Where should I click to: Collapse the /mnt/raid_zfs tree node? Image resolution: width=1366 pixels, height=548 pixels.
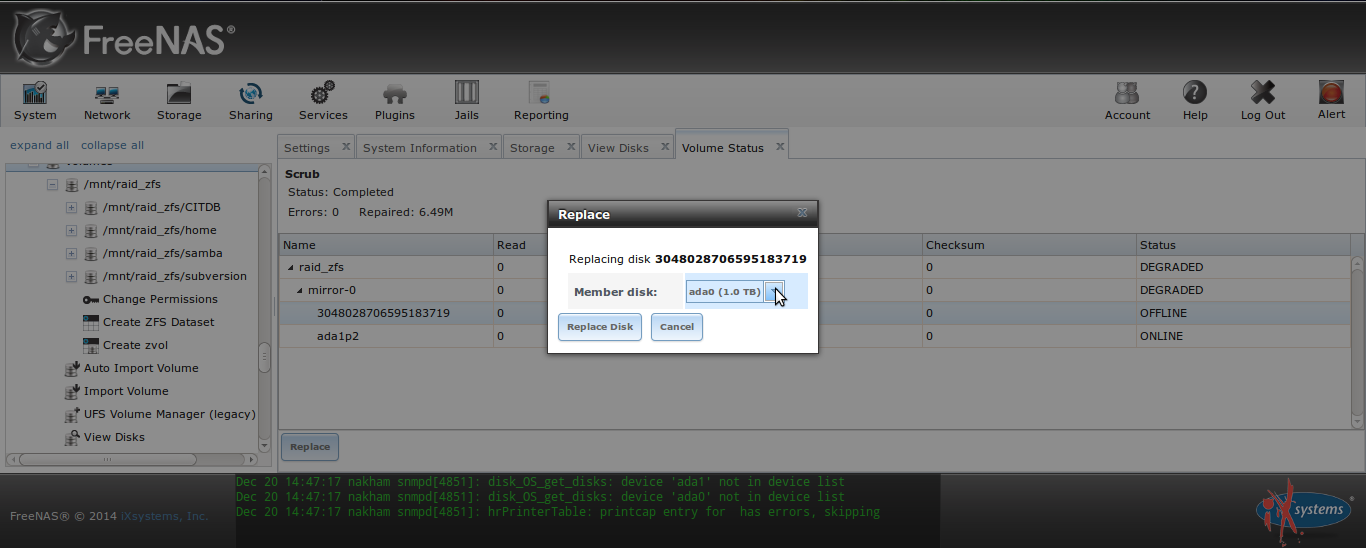52,184
